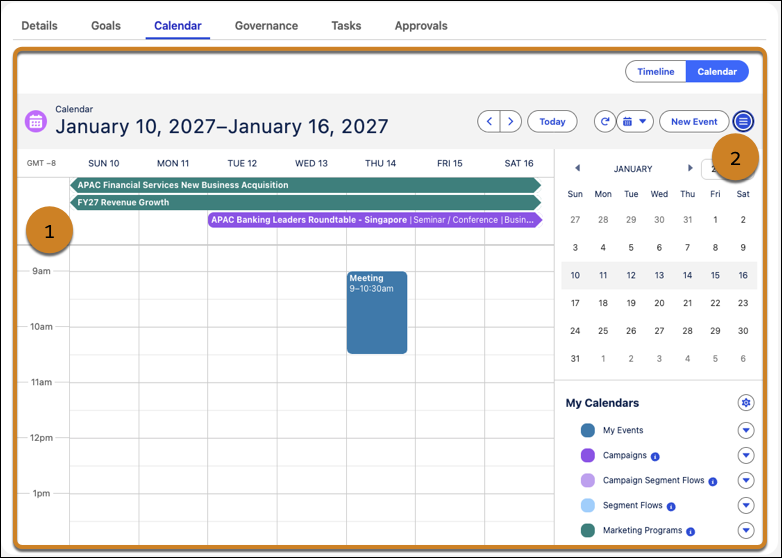The width and height of the screenshot is (782, 558).
Task: Open the Meeting 9–10:30am event
Action: pos(377,313)
